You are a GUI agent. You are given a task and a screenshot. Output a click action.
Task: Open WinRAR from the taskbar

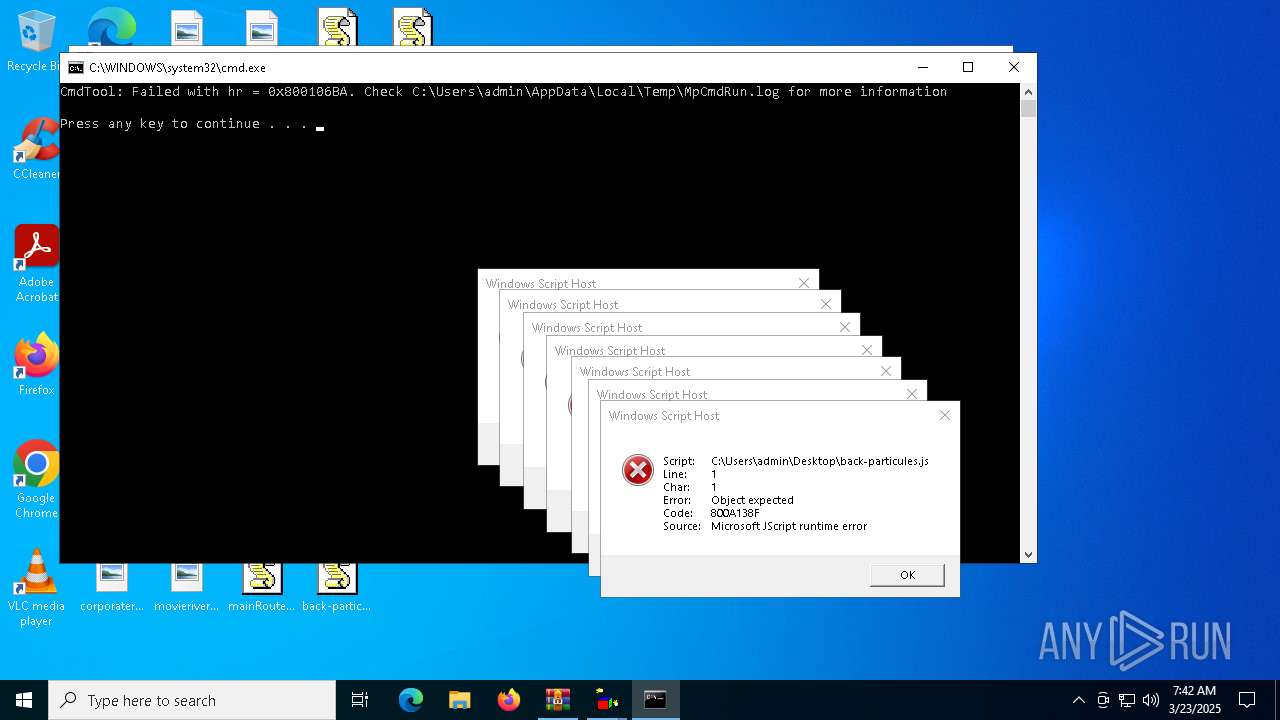point(557,700)
